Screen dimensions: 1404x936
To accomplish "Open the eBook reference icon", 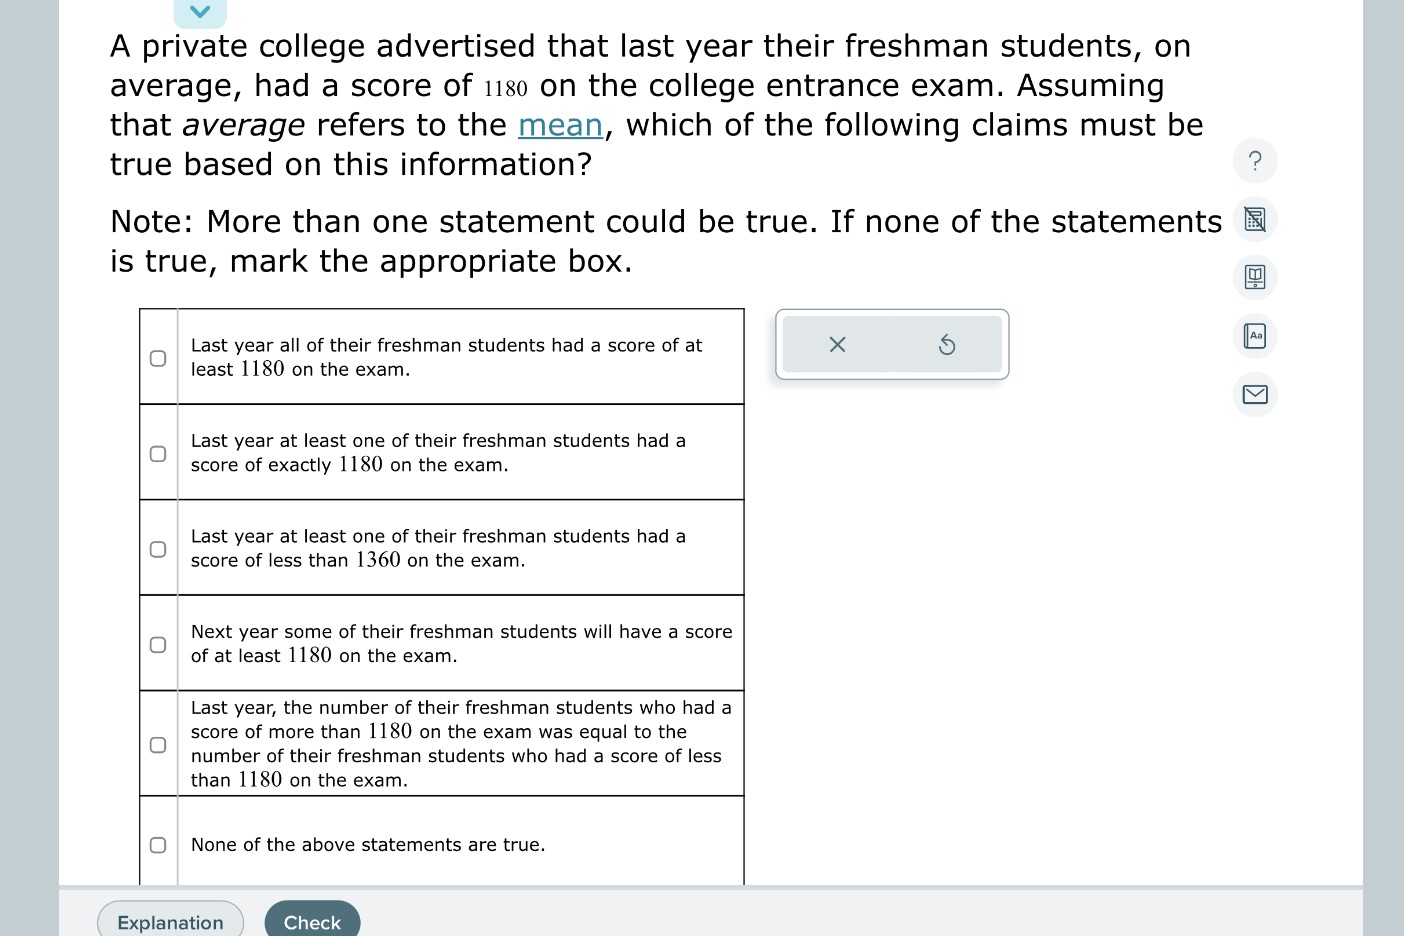I will click(x=1255, y=278).
